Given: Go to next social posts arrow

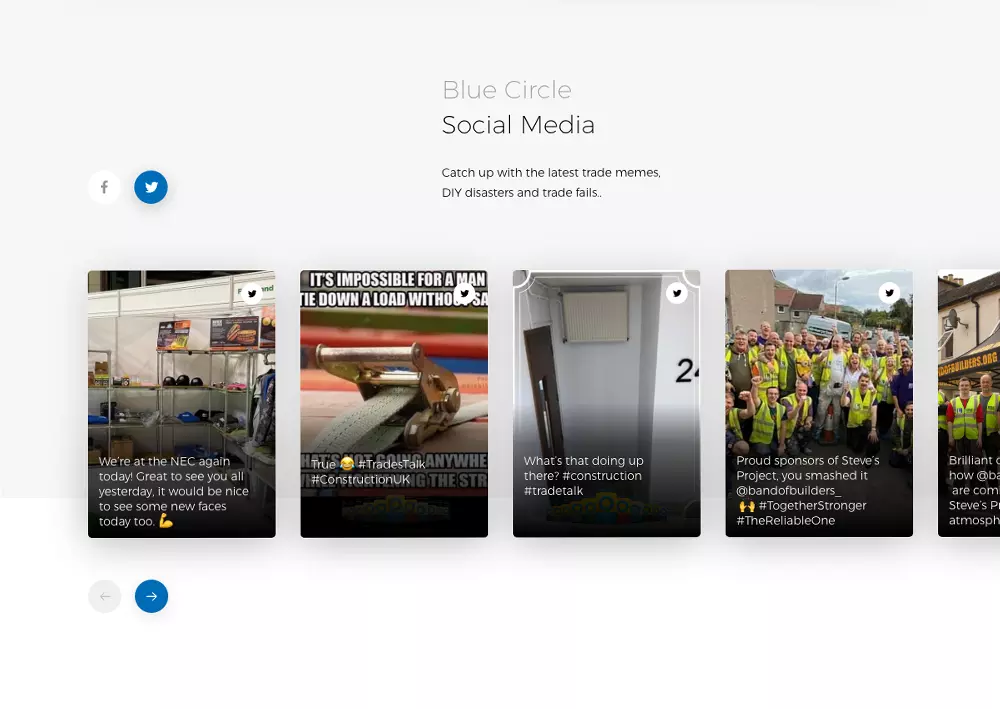Looking at the screenshot, I should pos(151,596).
